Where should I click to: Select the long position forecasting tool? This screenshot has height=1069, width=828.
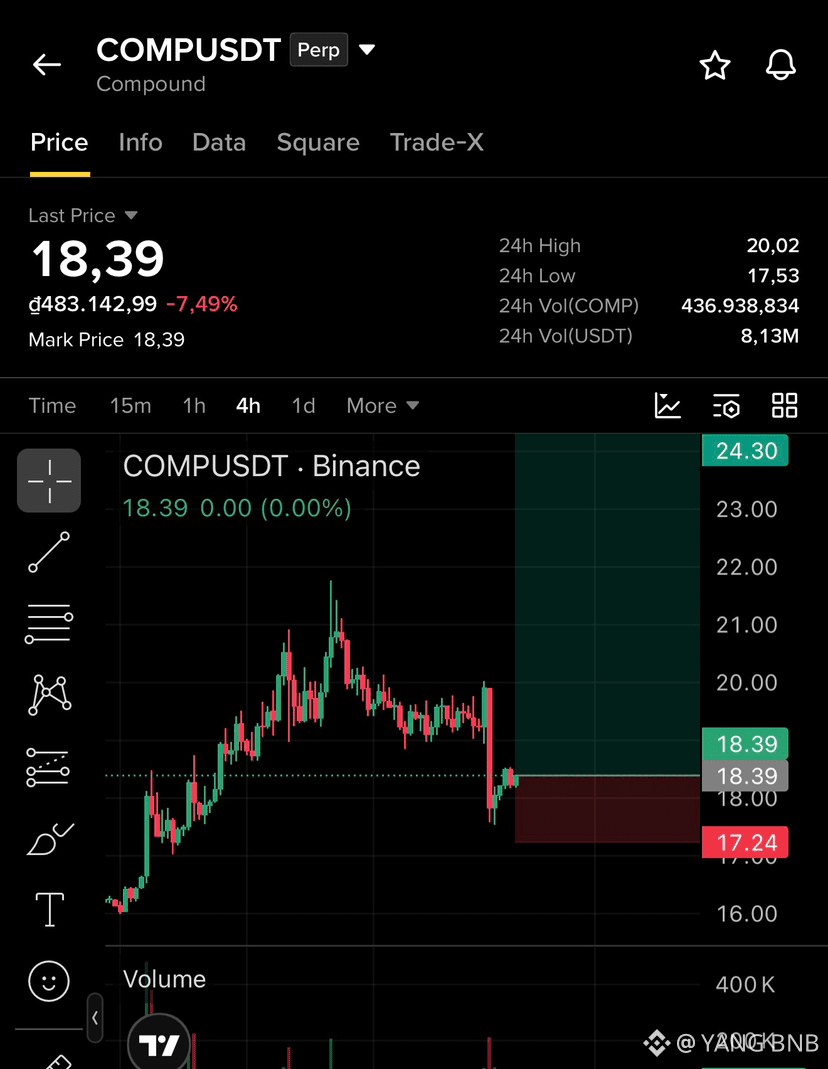(48, 767)
